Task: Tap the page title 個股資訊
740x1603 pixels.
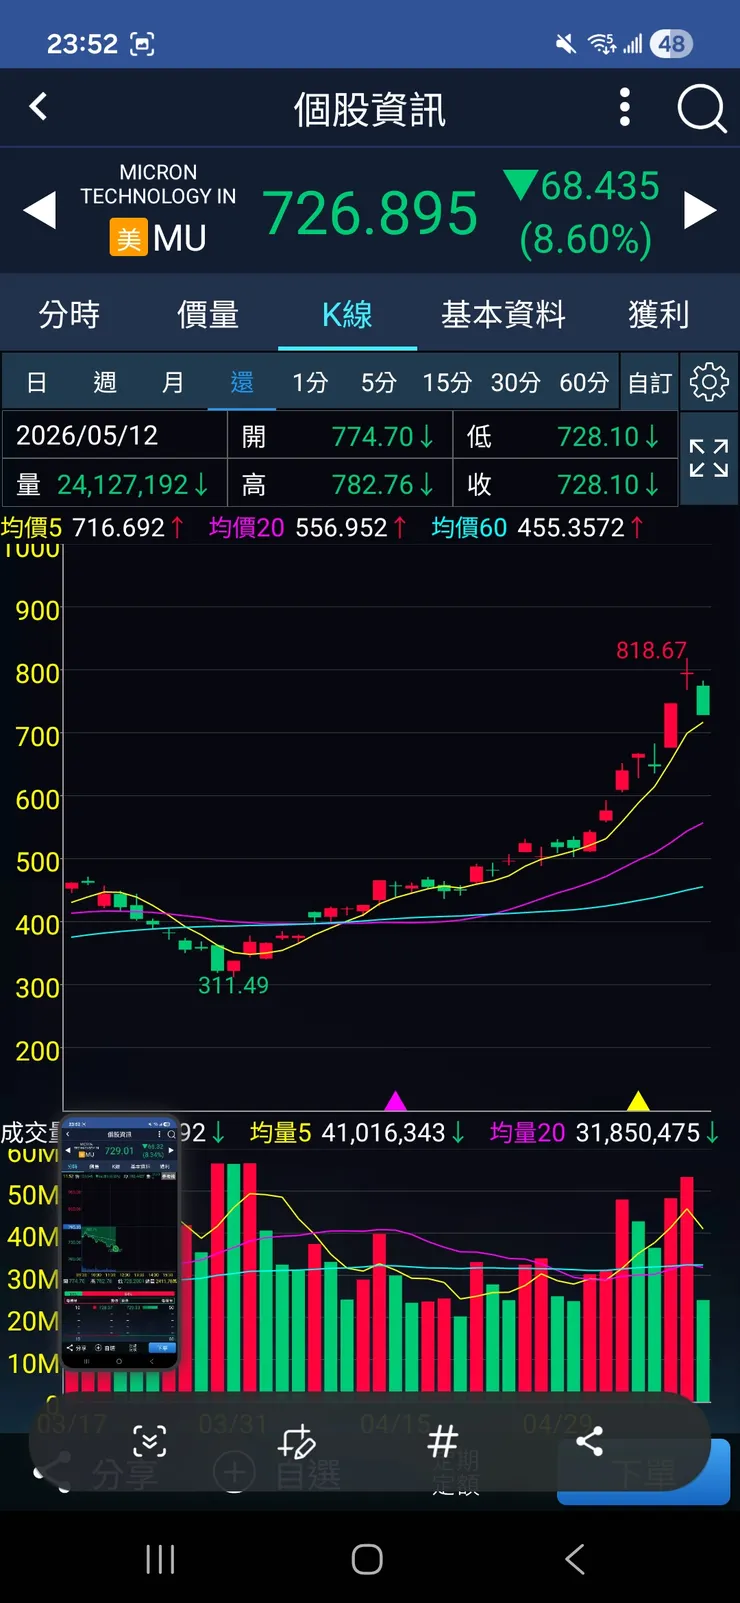Action: 370,109
